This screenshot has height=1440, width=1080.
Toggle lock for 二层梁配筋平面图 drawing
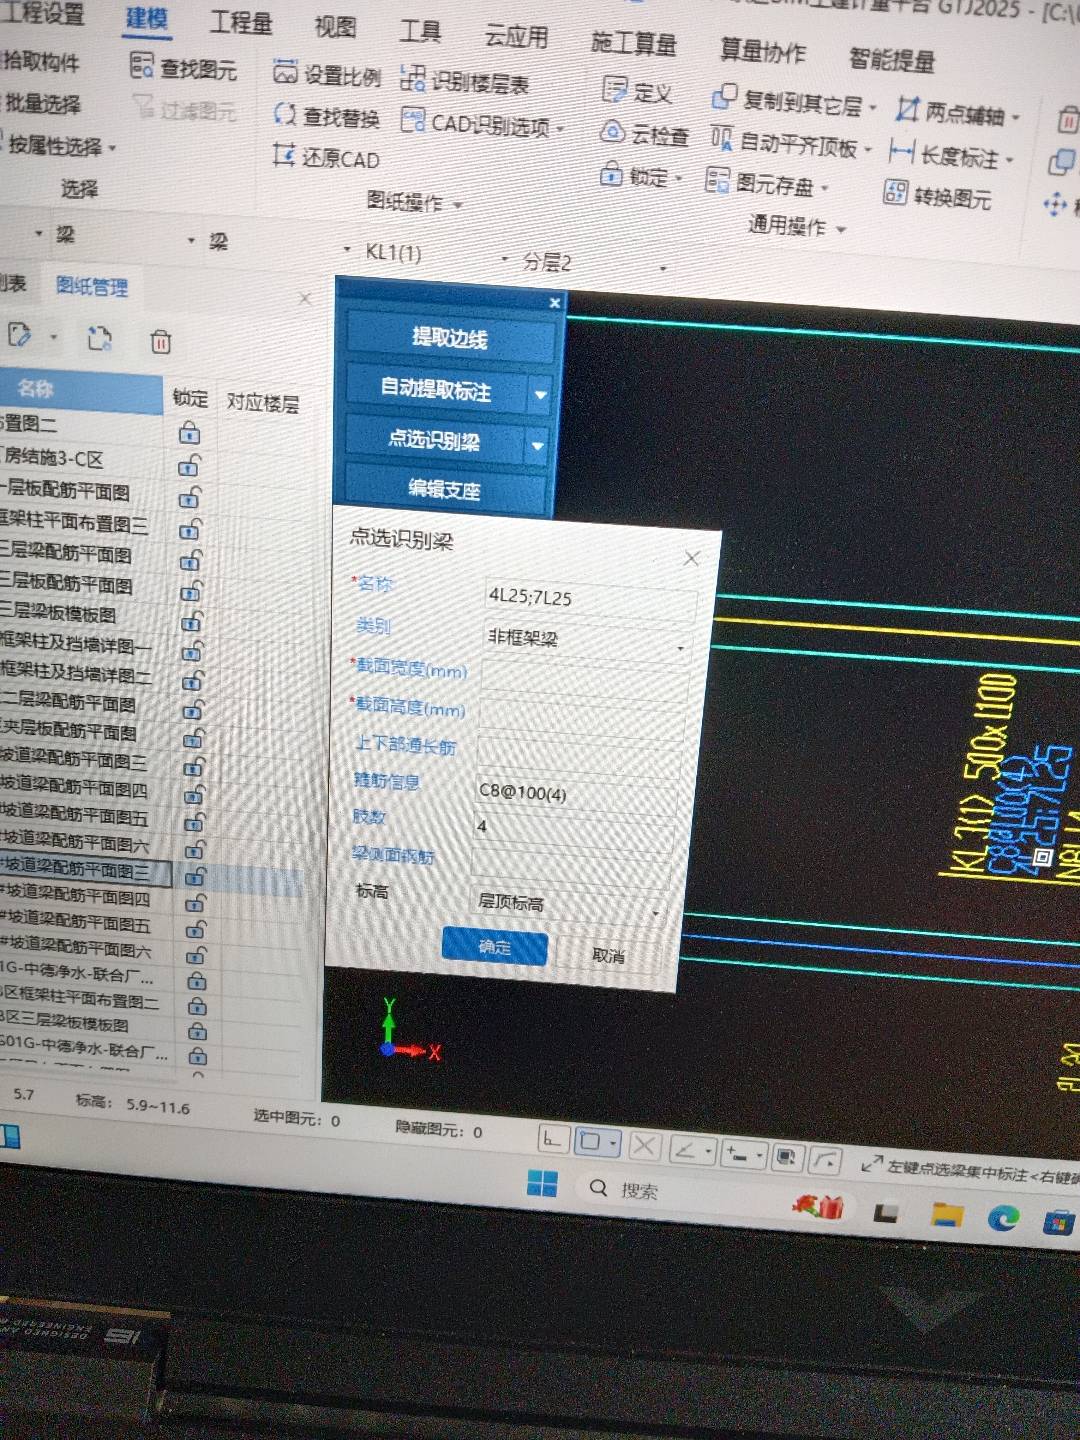pyautogui.click(x=194, y=709)
